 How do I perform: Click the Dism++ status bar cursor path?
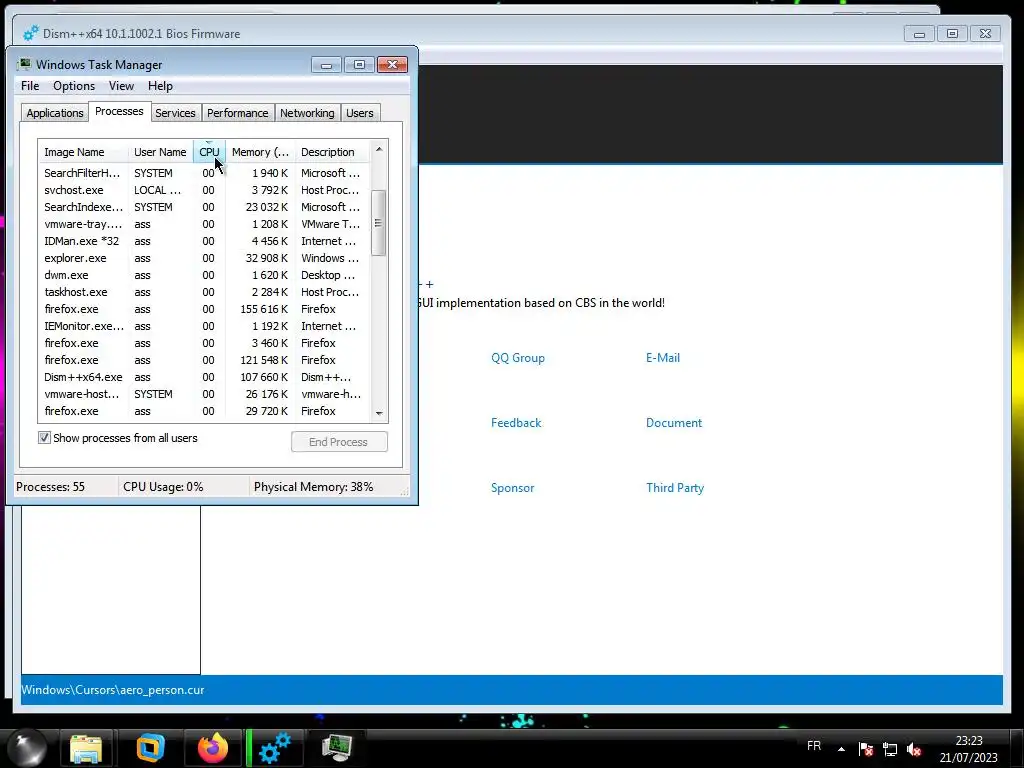[x=113, y=690]
